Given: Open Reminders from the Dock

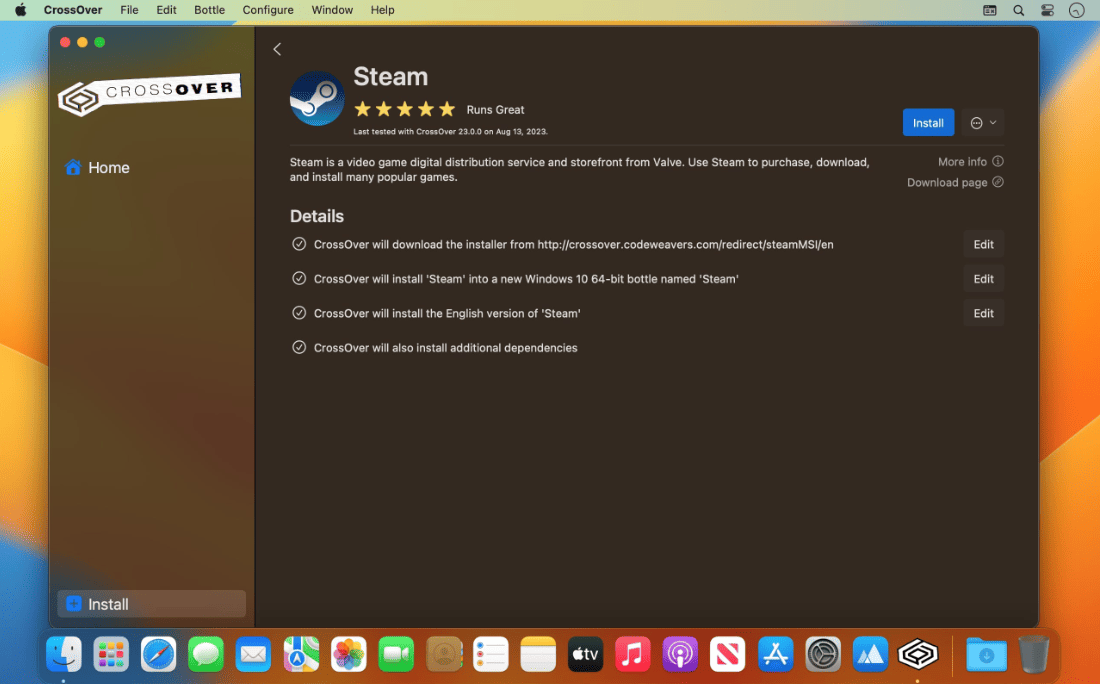Looking at the screenshot, I should click(x=490, y=655).
